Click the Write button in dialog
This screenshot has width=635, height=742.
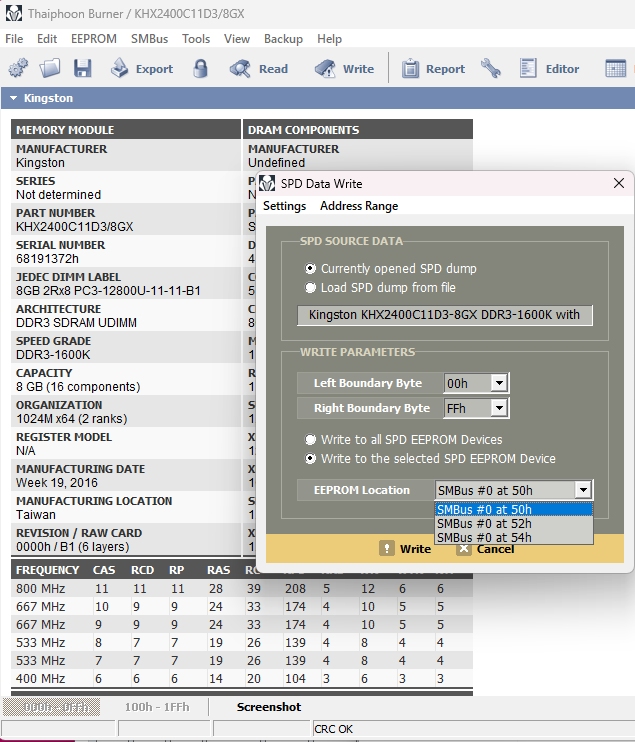click(x=405, y=549)
